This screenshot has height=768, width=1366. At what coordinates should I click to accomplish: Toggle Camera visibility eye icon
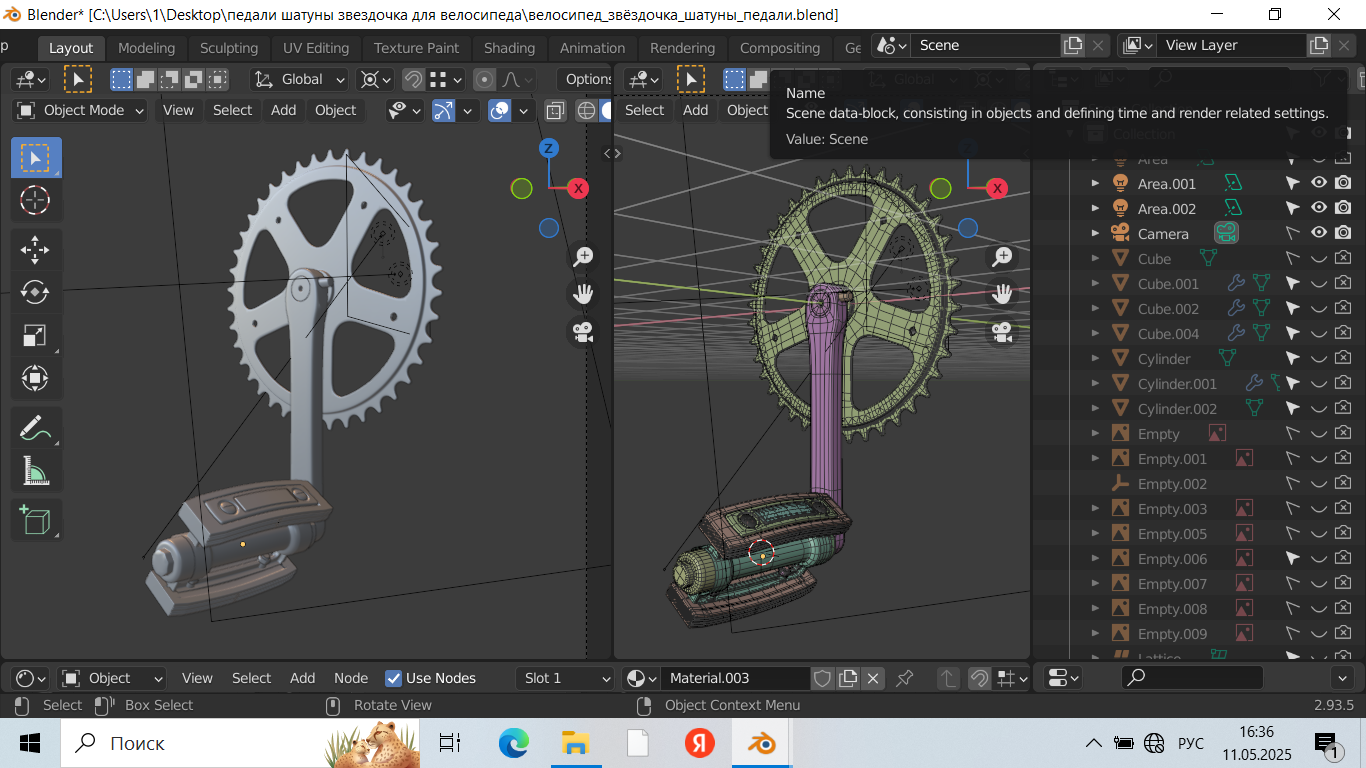pos(1319,233)
